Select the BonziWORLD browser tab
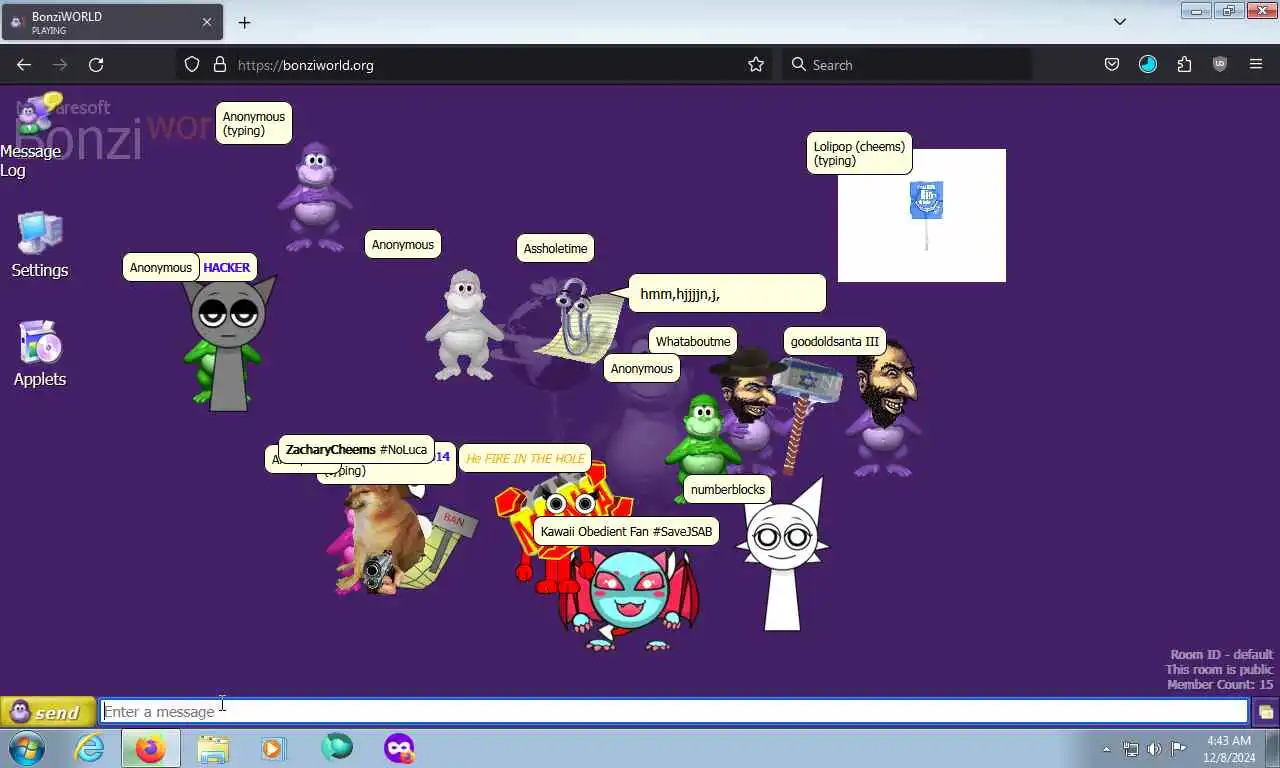Viewport: 1280px width, 768px height. (x=111, y=22)
